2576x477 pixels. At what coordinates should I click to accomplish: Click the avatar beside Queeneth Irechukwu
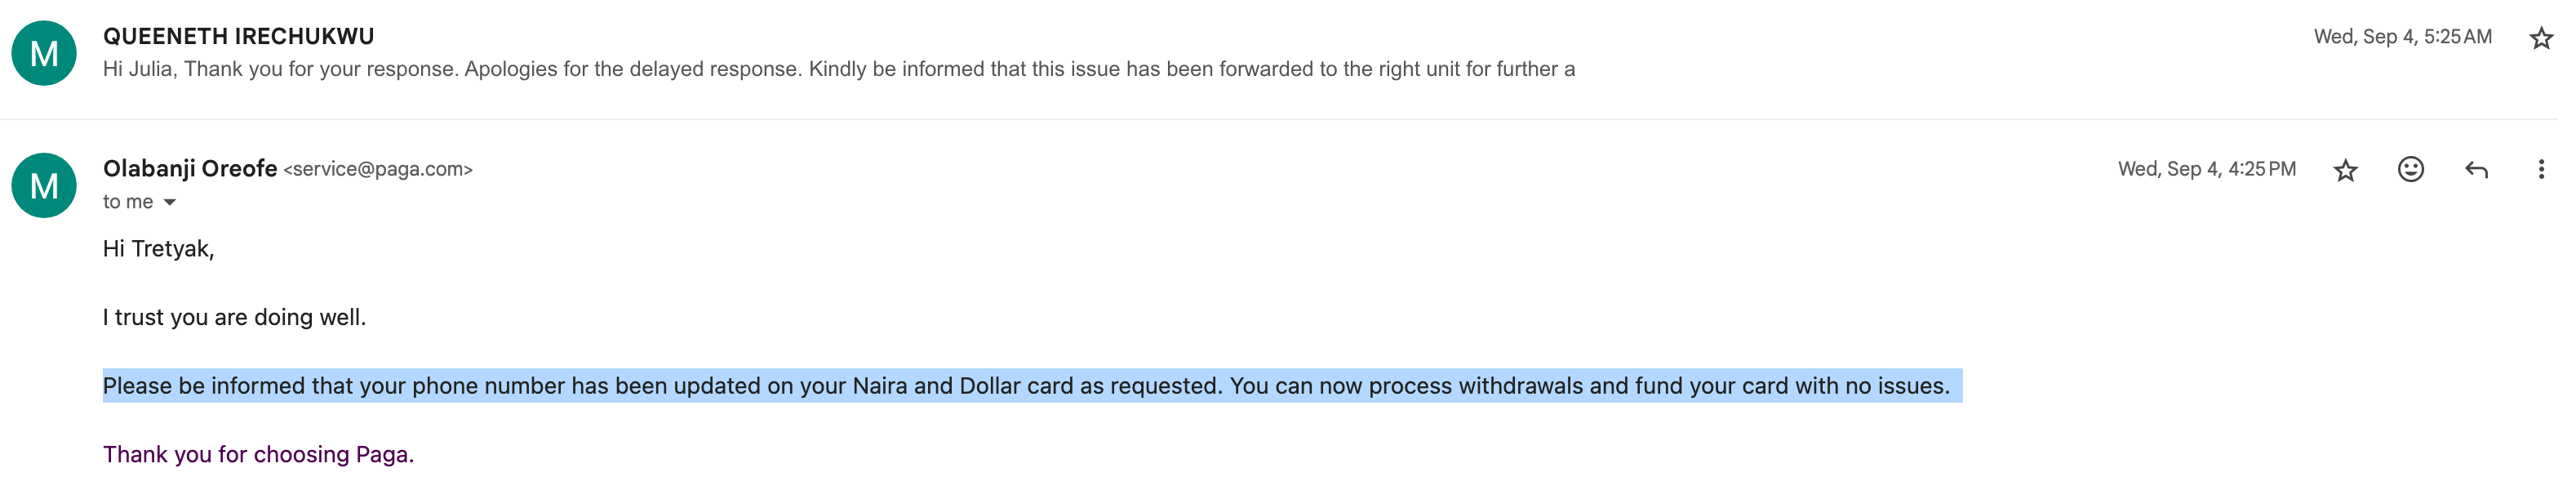pyautogui.click(x=44, y=53)
